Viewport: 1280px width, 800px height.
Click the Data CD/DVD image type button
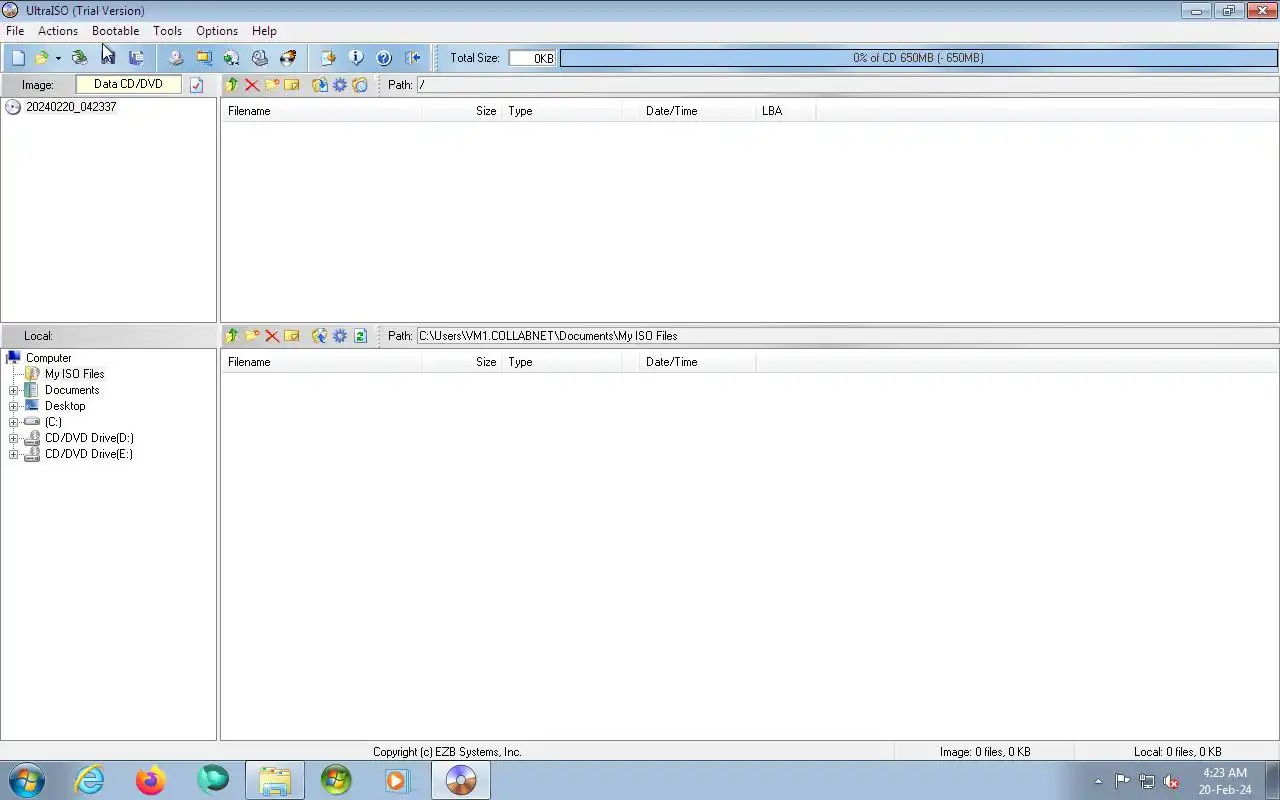[x=128, y=85]
